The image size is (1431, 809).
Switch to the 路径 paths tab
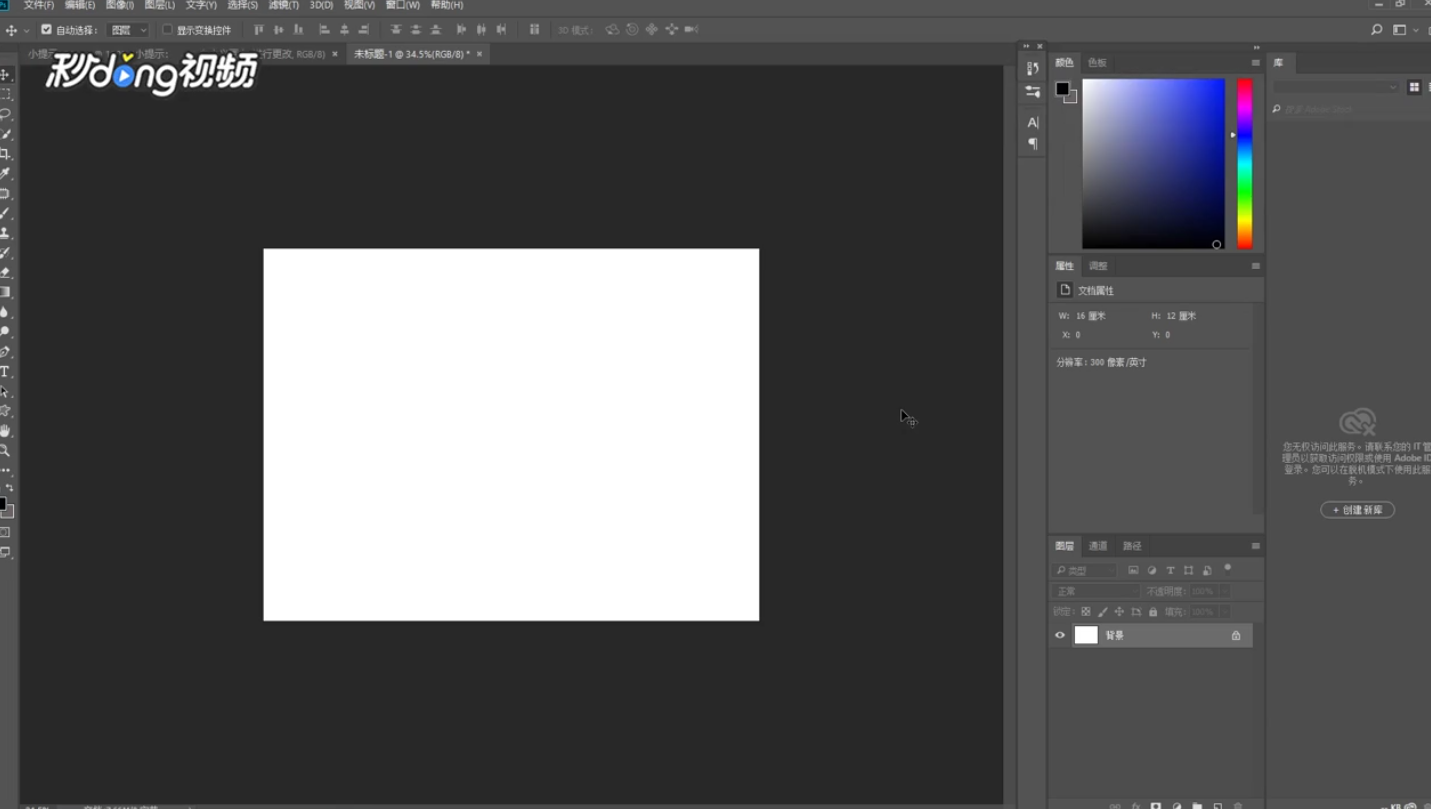1132,546
